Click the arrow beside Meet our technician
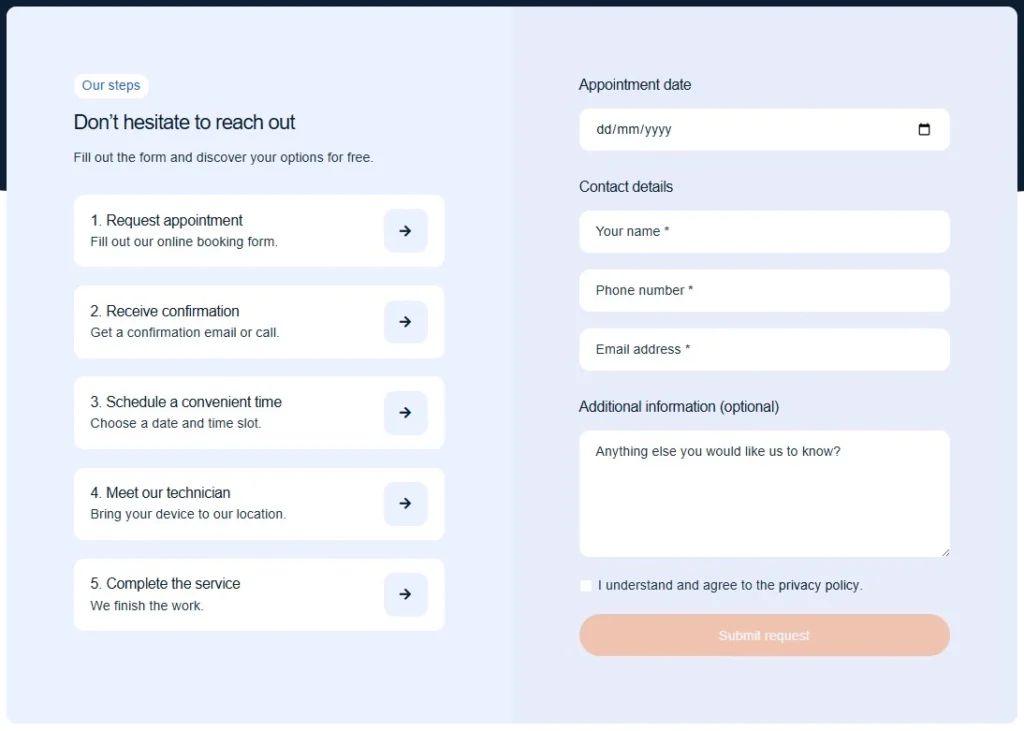 (x=405, y=504)
